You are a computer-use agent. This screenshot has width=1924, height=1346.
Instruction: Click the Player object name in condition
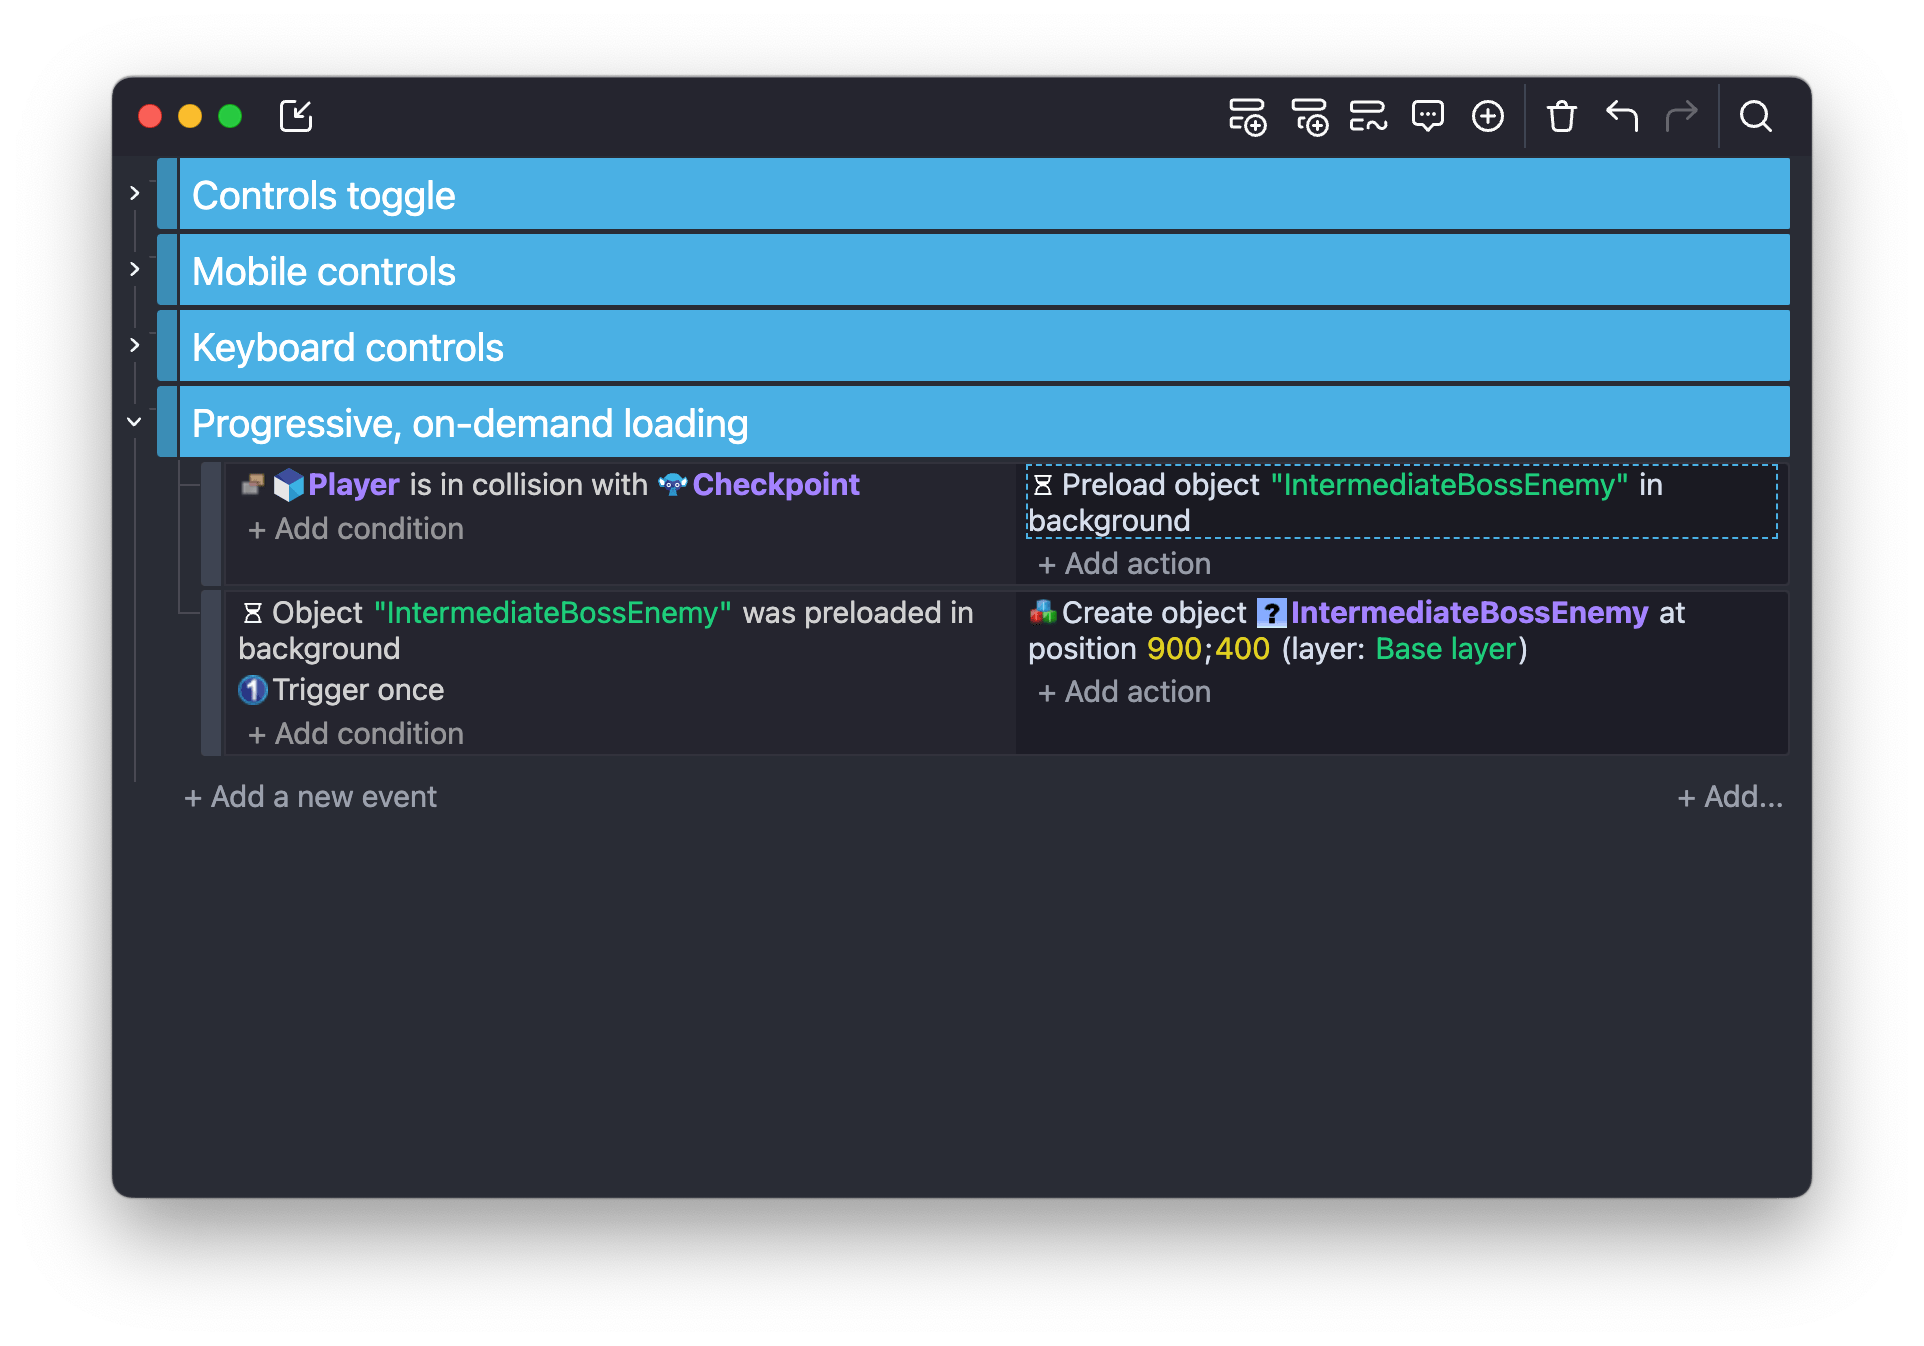click(354, 485)
